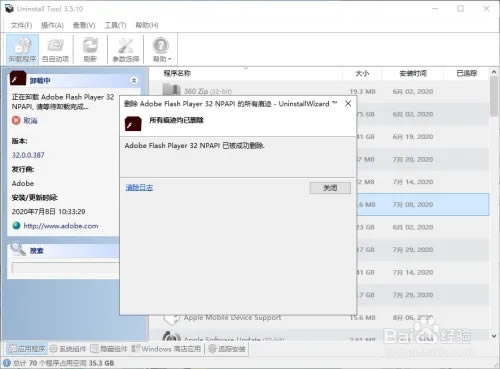Click the 360 Zip program icon
Screen dimensions: 500x369
(x=171, y=90)
